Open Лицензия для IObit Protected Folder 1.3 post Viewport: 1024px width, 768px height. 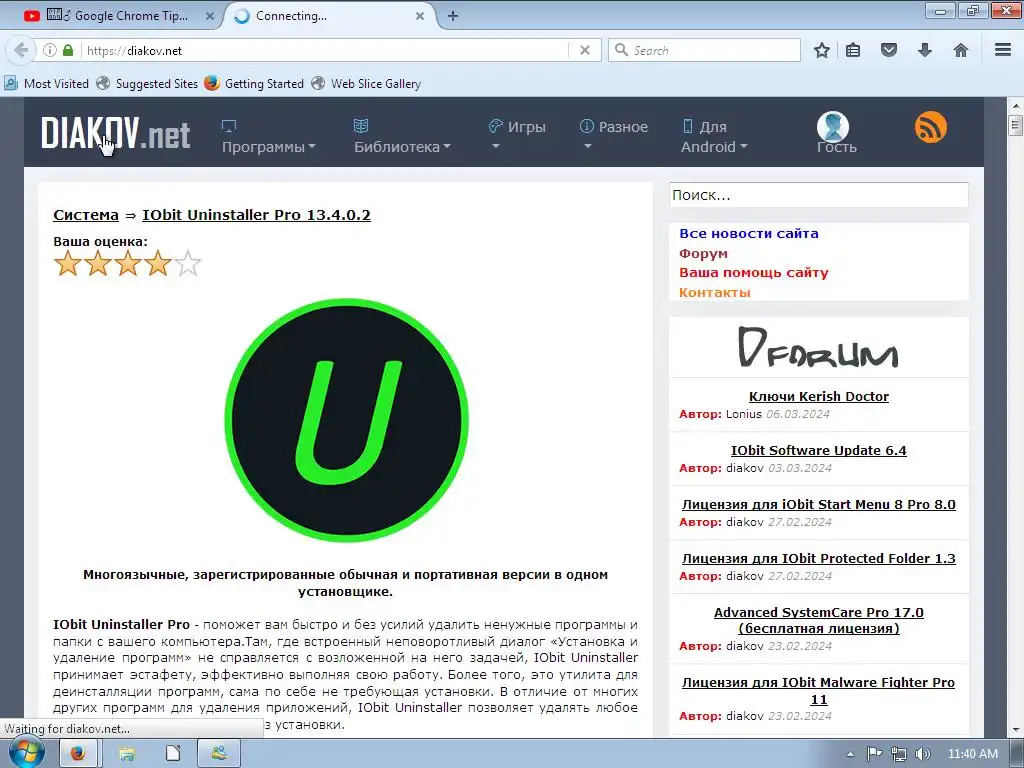[818, 559]
